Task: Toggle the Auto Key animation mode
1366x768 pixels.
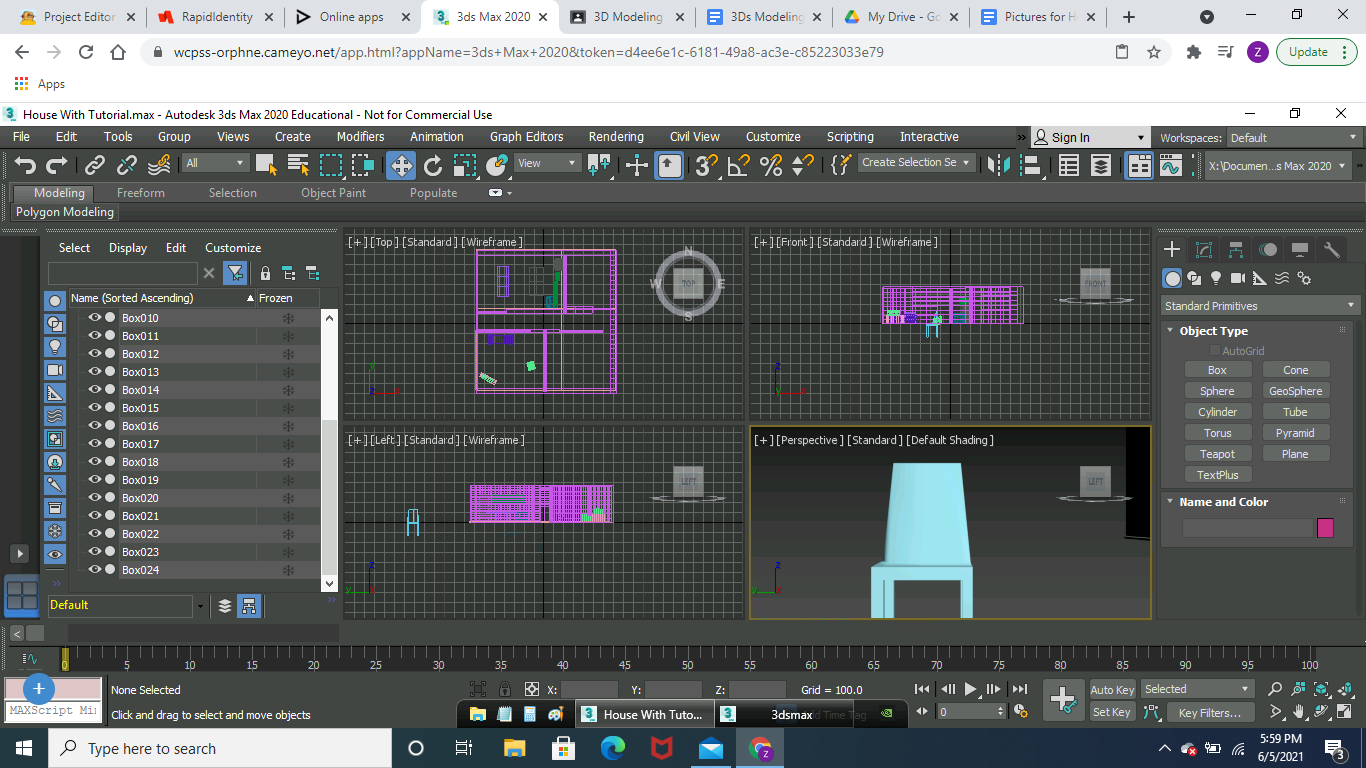Action: (1112, 690)
